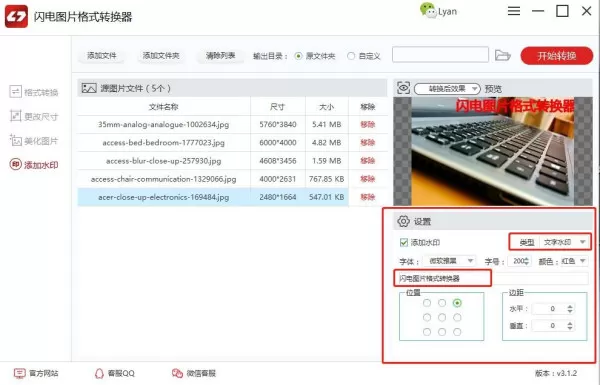Screen dimensions: 600x385
Task: Select the 原文件夹 output option
Action: tap(299, 56)
